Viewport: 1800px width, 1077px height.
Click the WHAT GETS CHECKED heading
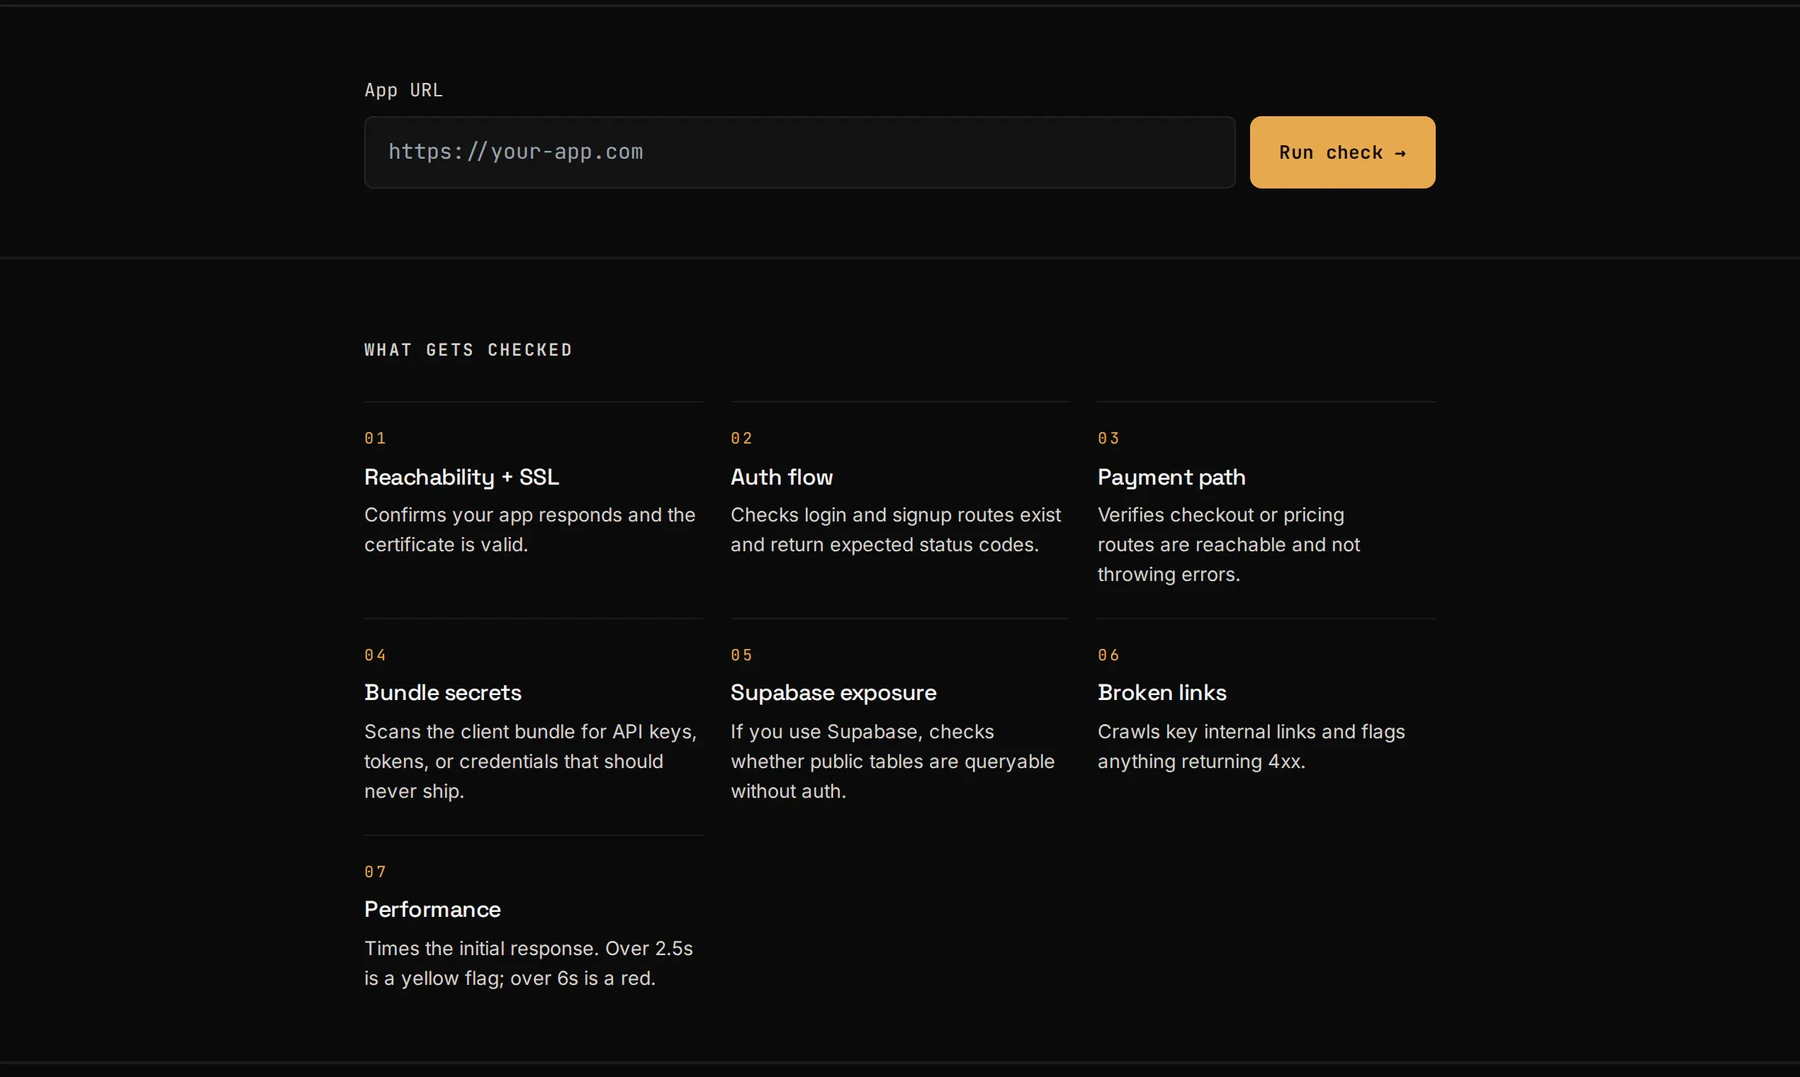pyautogui.click(x=468, y=350)
